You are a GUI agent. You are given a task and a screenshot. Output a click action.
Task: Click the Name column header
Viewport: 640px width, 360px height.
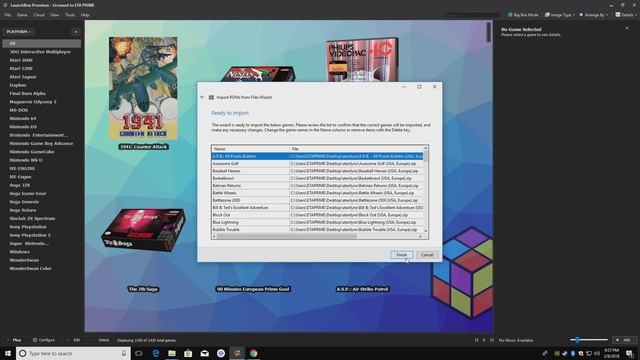point(250,149)
